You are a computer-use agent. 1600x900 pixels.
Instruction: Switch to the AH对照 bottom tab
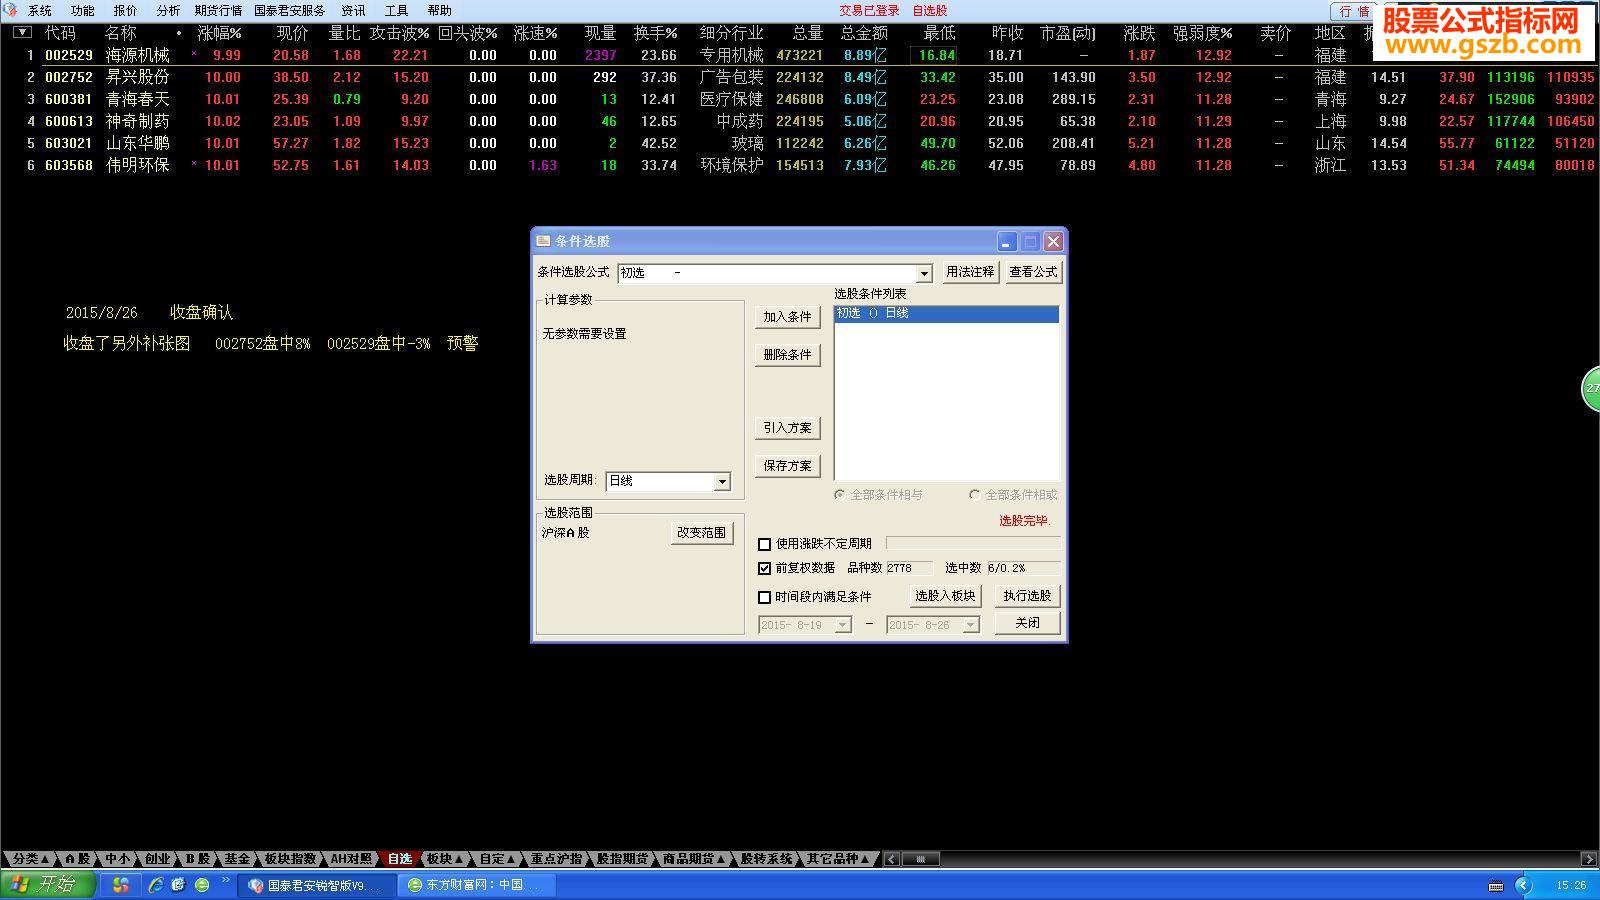click(351, 859)
